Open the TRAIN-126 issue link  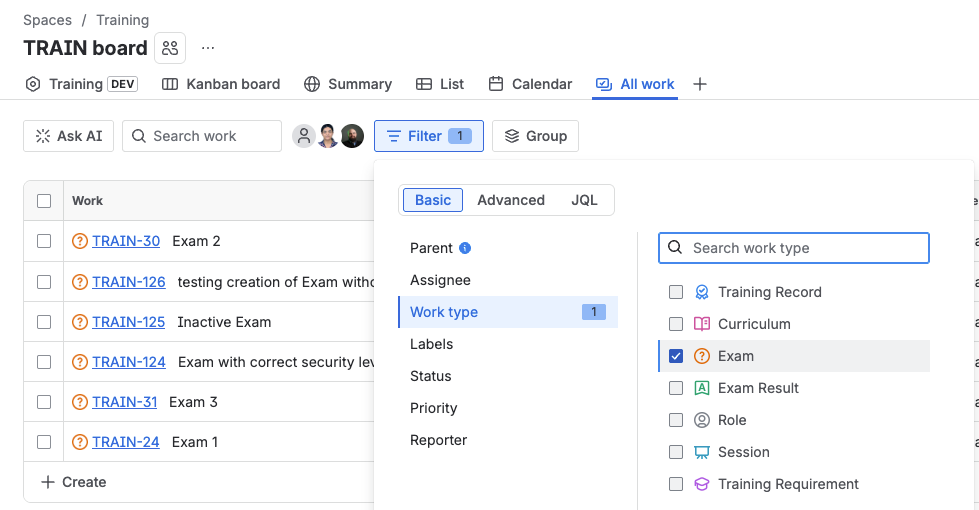tap(129, 282)
